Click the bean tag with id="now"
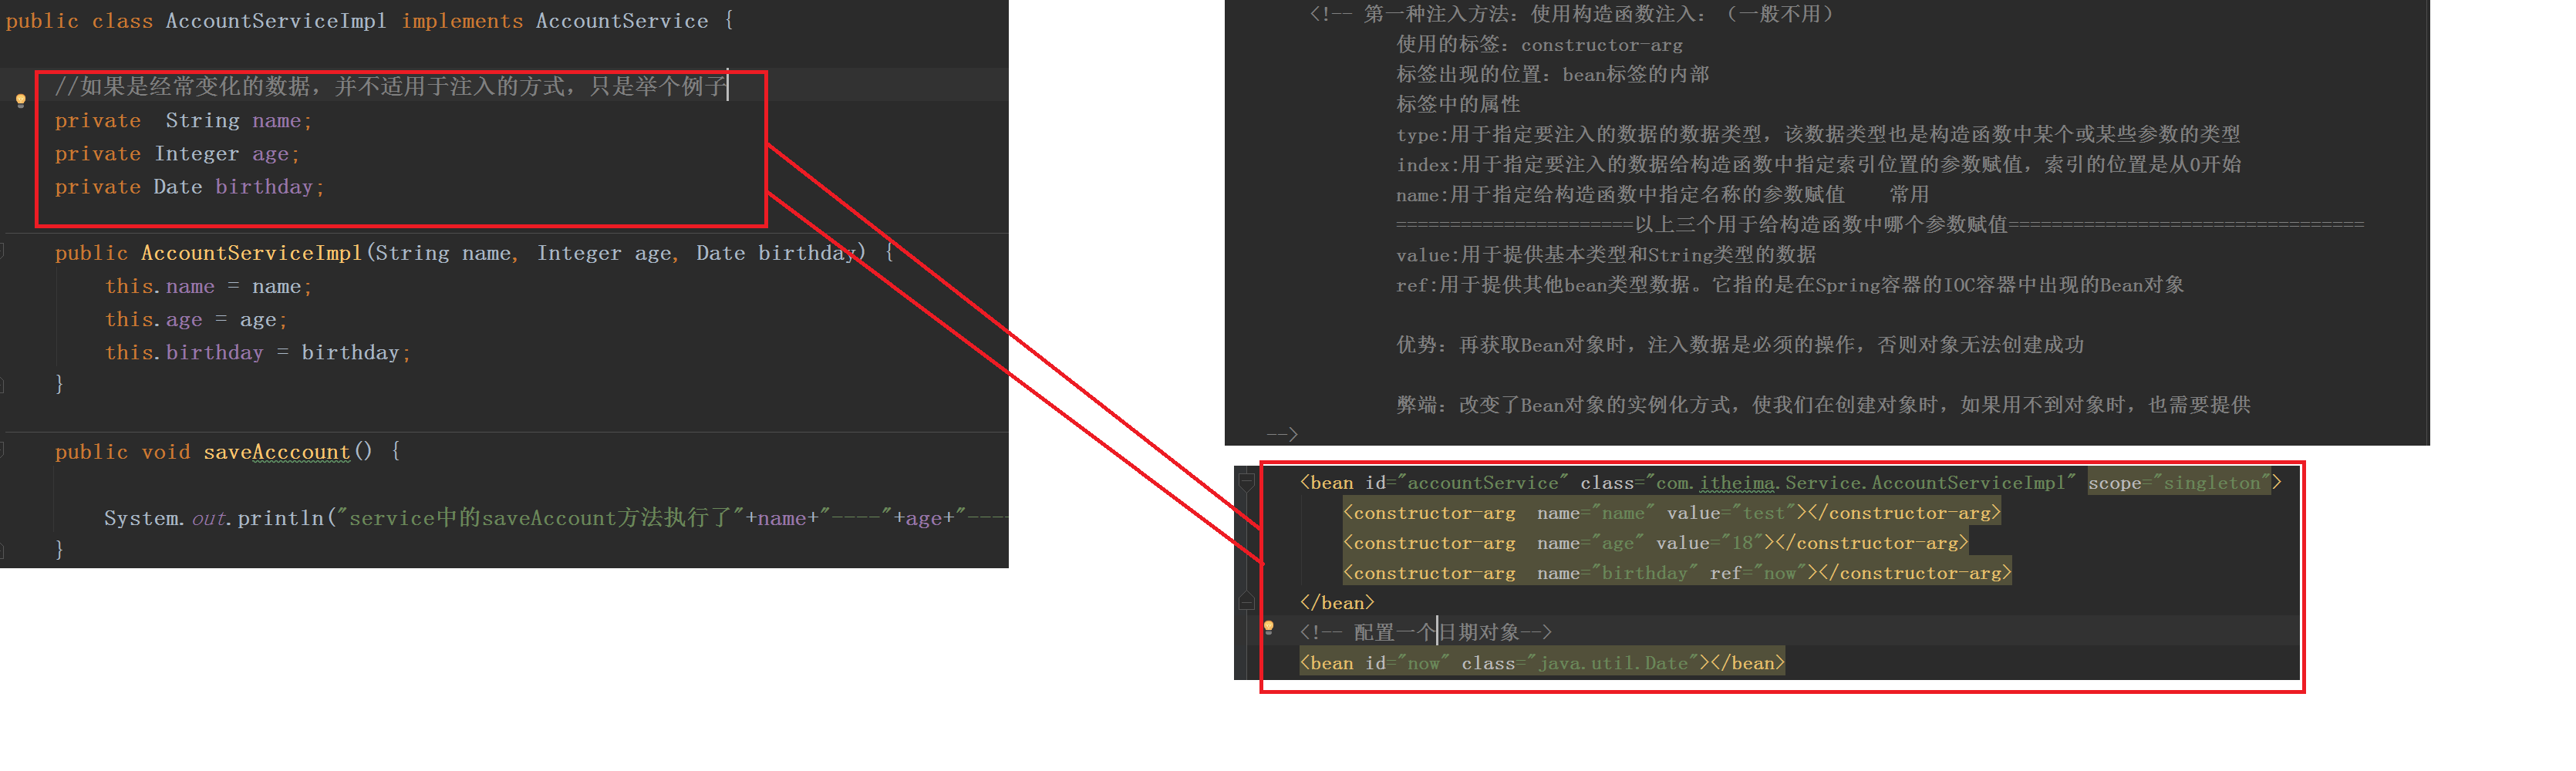 click(x=1542, y=663)
